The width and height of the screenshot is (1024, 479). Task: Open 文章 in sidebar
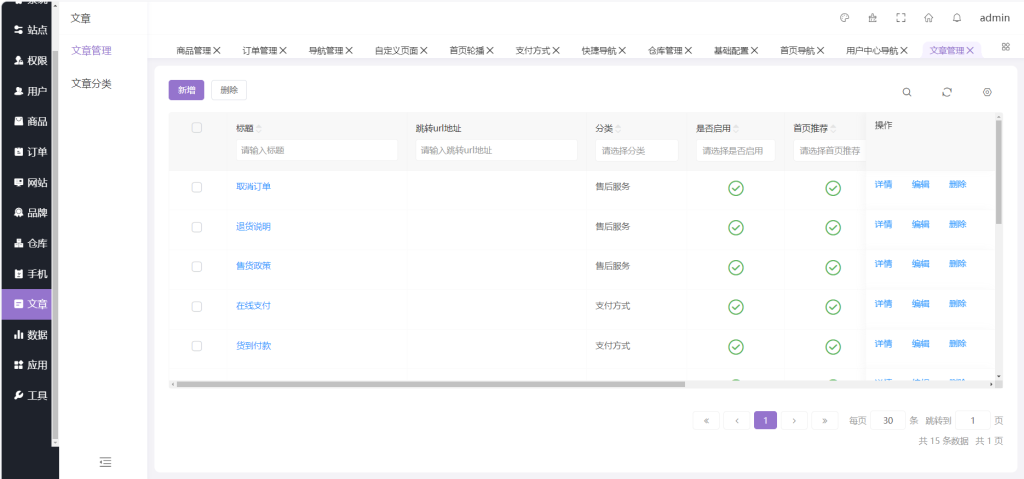point(27,304)
